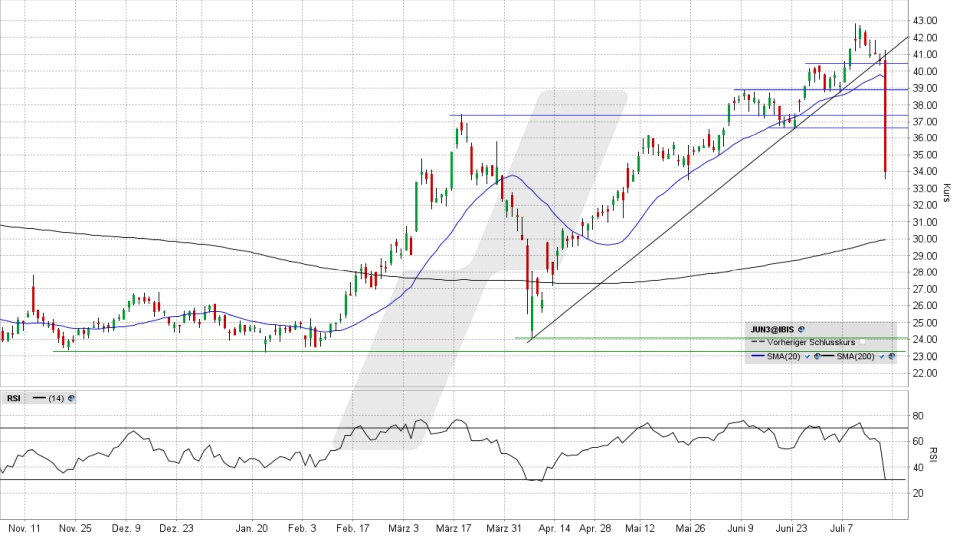Click the RSI 80 axis label

918,416
